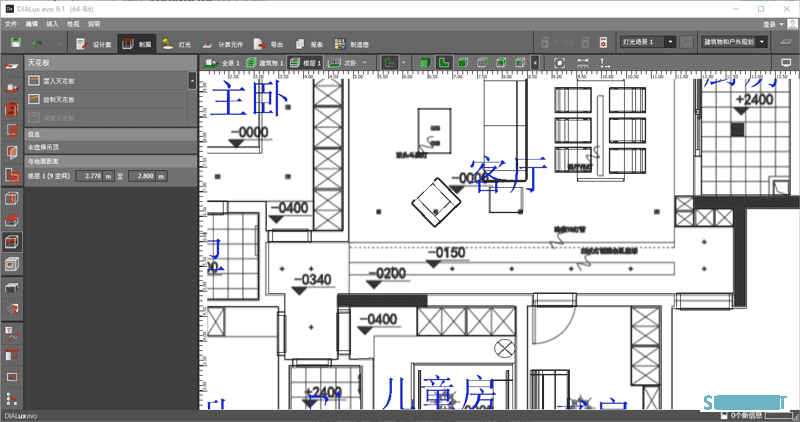Open the 建筑物和户外规划 planning dropdown
The width and height of the screenshot is (800, 422).
click(x=734, y=42)
